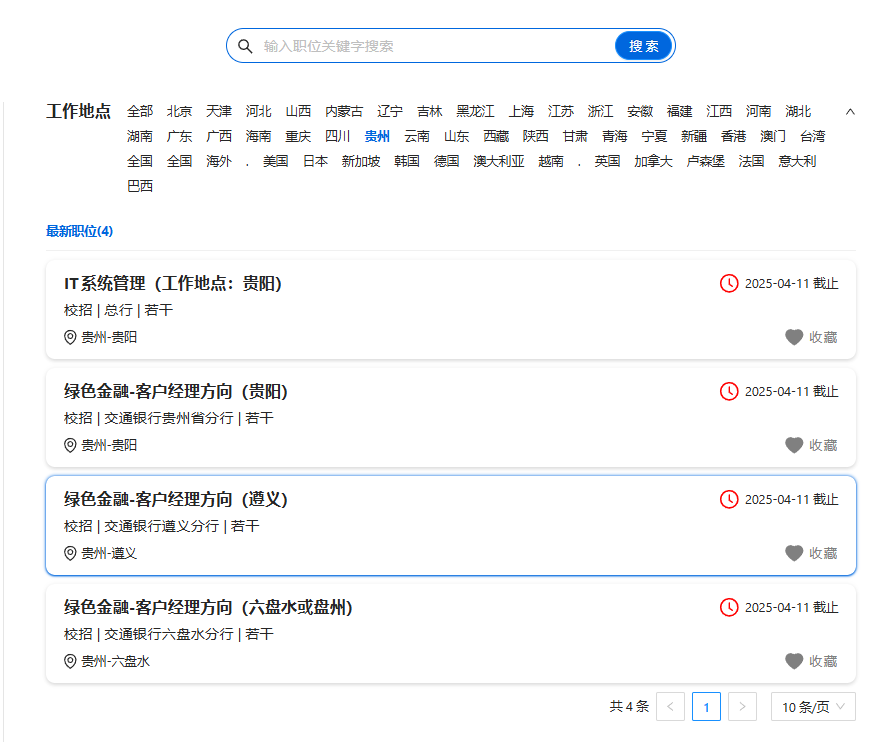The width and height of the screenshot is (885, 742).
Task: Click location pin on IT系统管理 card
Action: (x=70, y=337)
